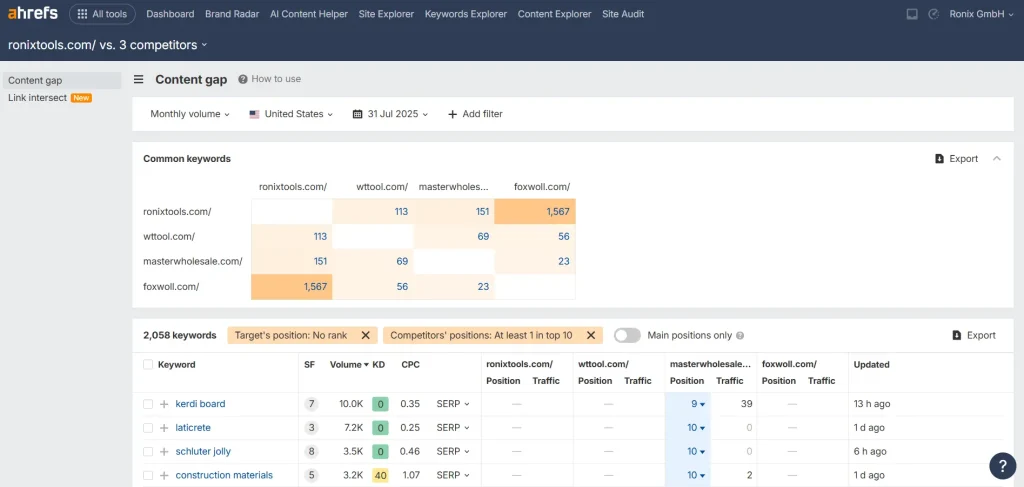The height and width of the screenshot is (487, 1024).
Task: Go to Dashboard
Action: pyautogui.click(x=170, y=14)
